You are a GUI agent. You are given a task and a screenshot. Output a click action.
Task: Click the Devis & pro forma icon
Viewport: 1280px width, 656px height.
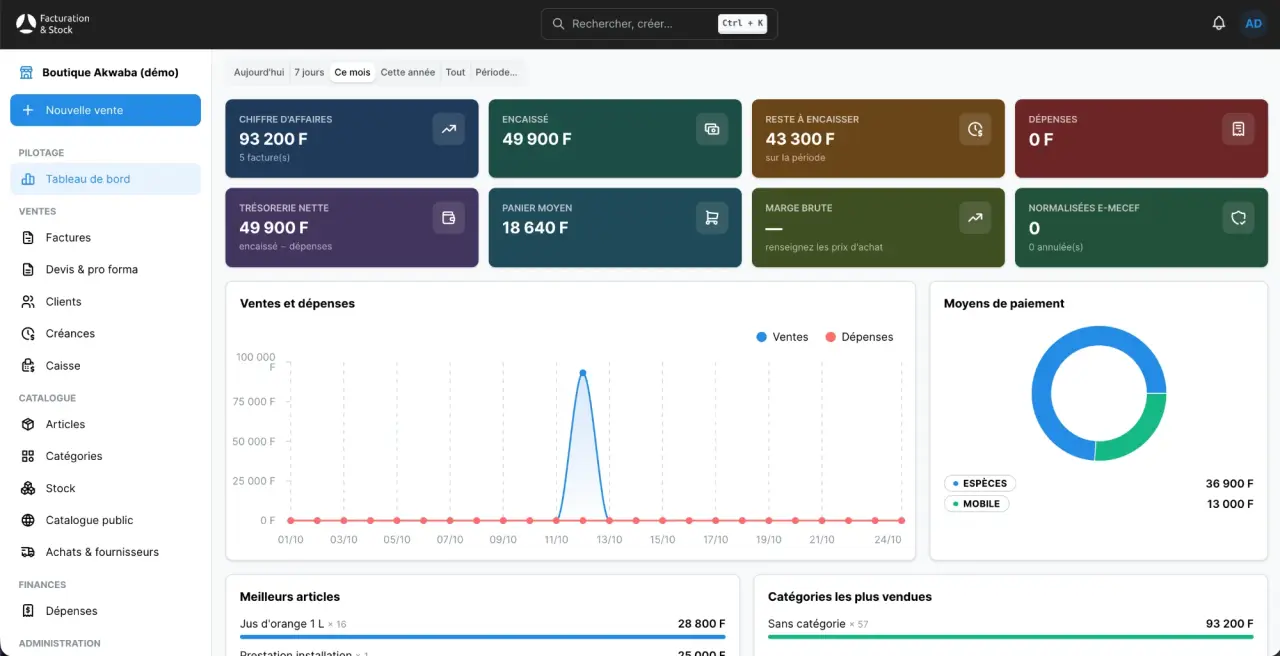(28, 269)
